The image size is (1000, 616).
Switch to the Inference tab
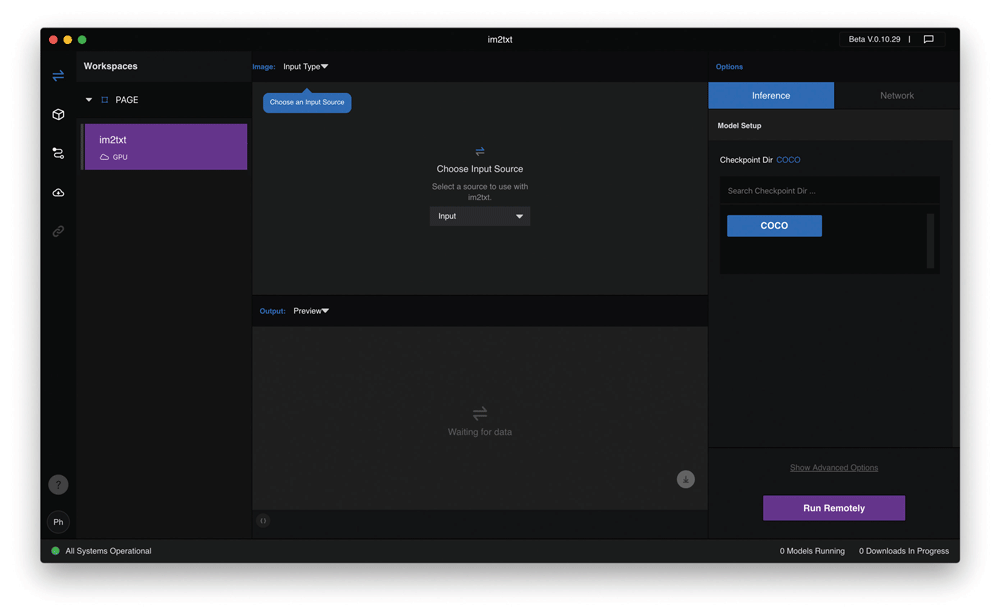point(771,96)
